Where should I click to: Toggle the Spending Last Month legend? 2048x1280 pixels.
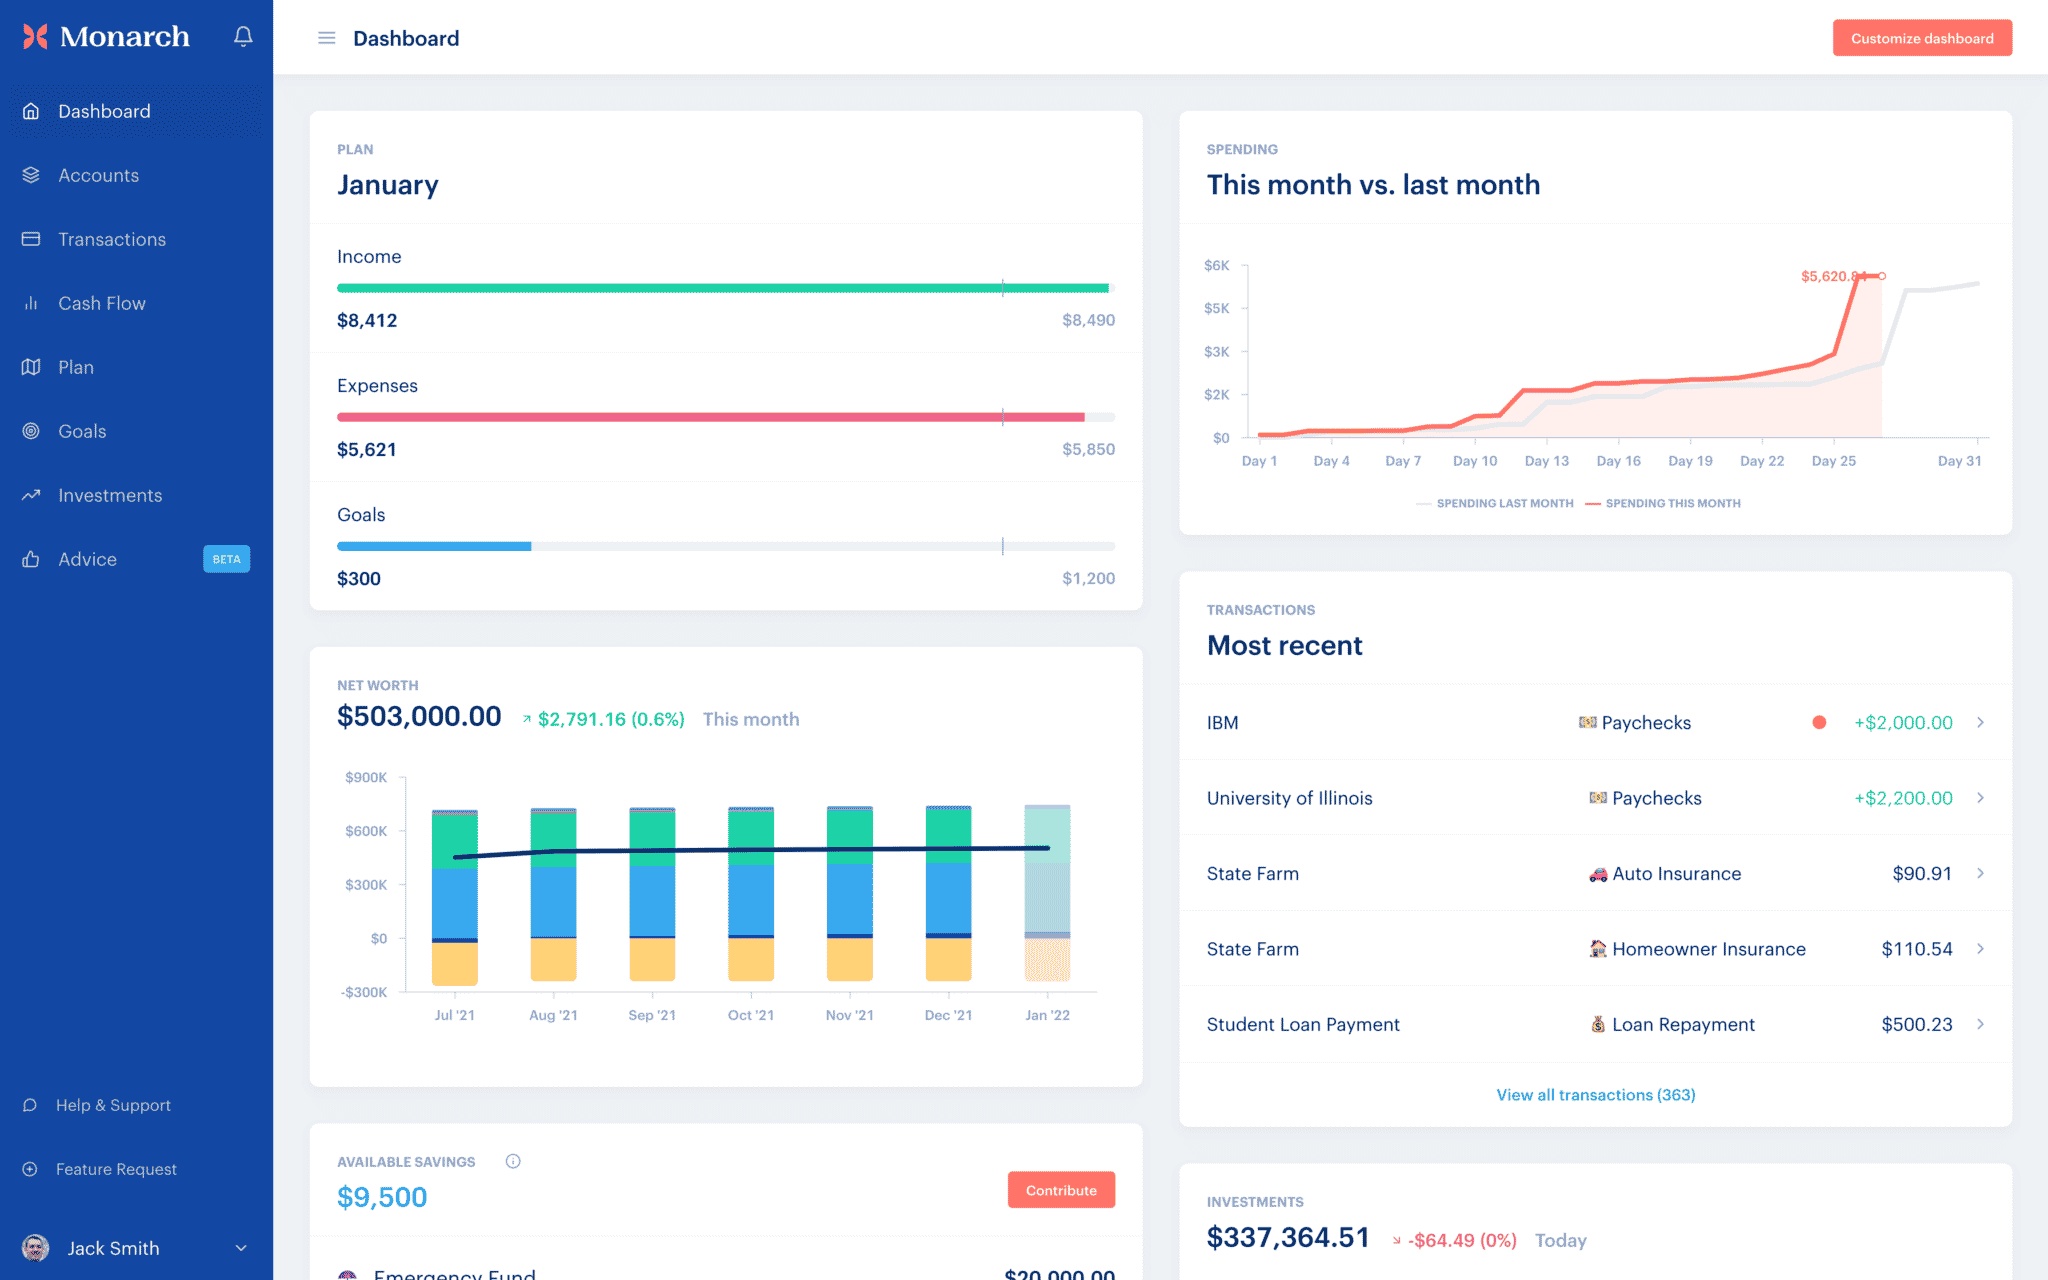pos(1494,503)
